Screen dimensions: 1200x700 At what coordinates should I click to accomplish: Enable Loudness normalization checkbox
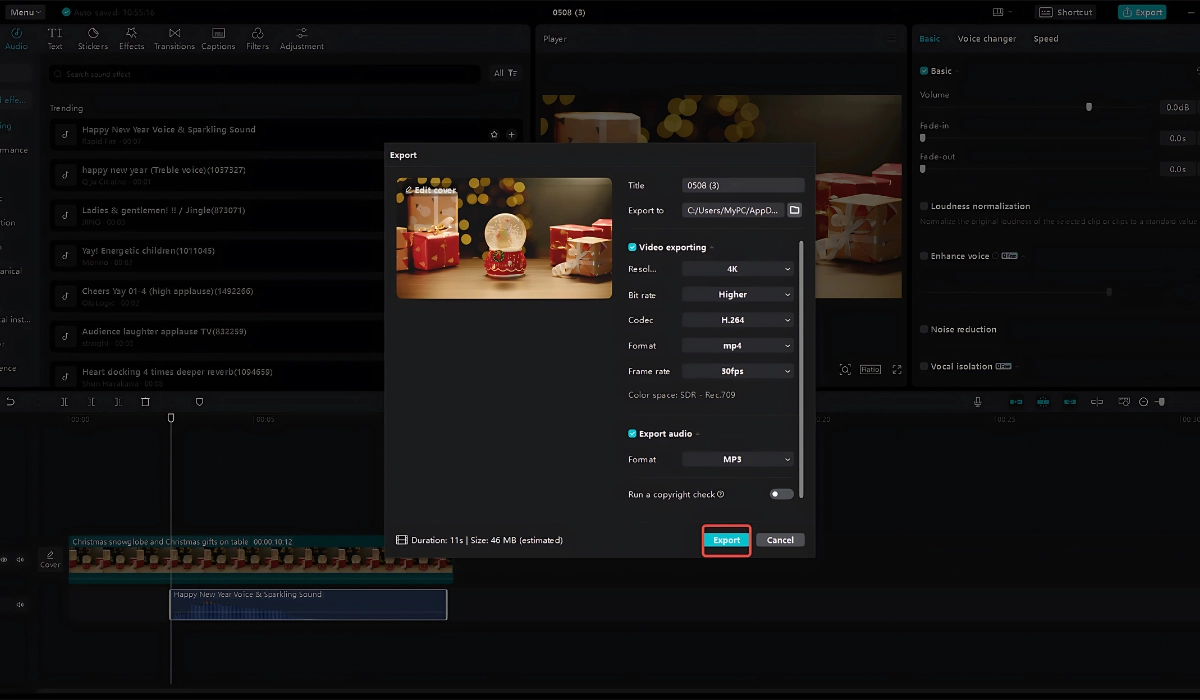coord(924,206)
